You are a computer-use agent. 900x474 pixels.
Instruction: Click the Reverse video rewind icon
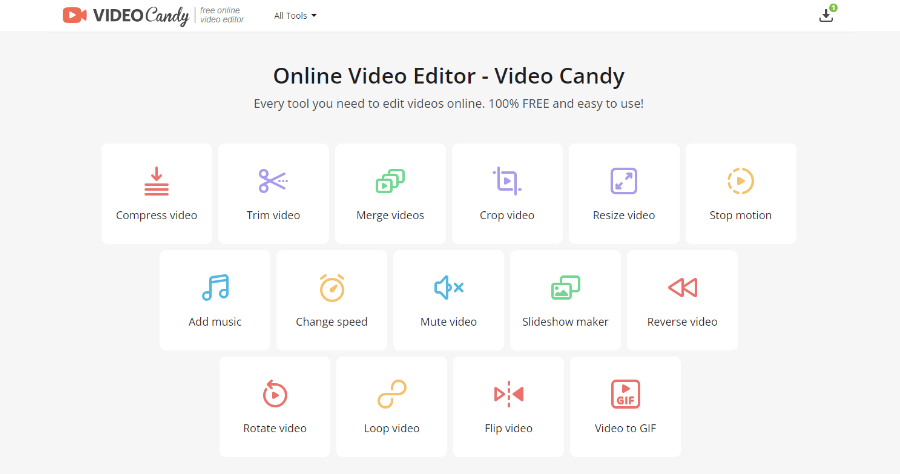coord(682,287)
